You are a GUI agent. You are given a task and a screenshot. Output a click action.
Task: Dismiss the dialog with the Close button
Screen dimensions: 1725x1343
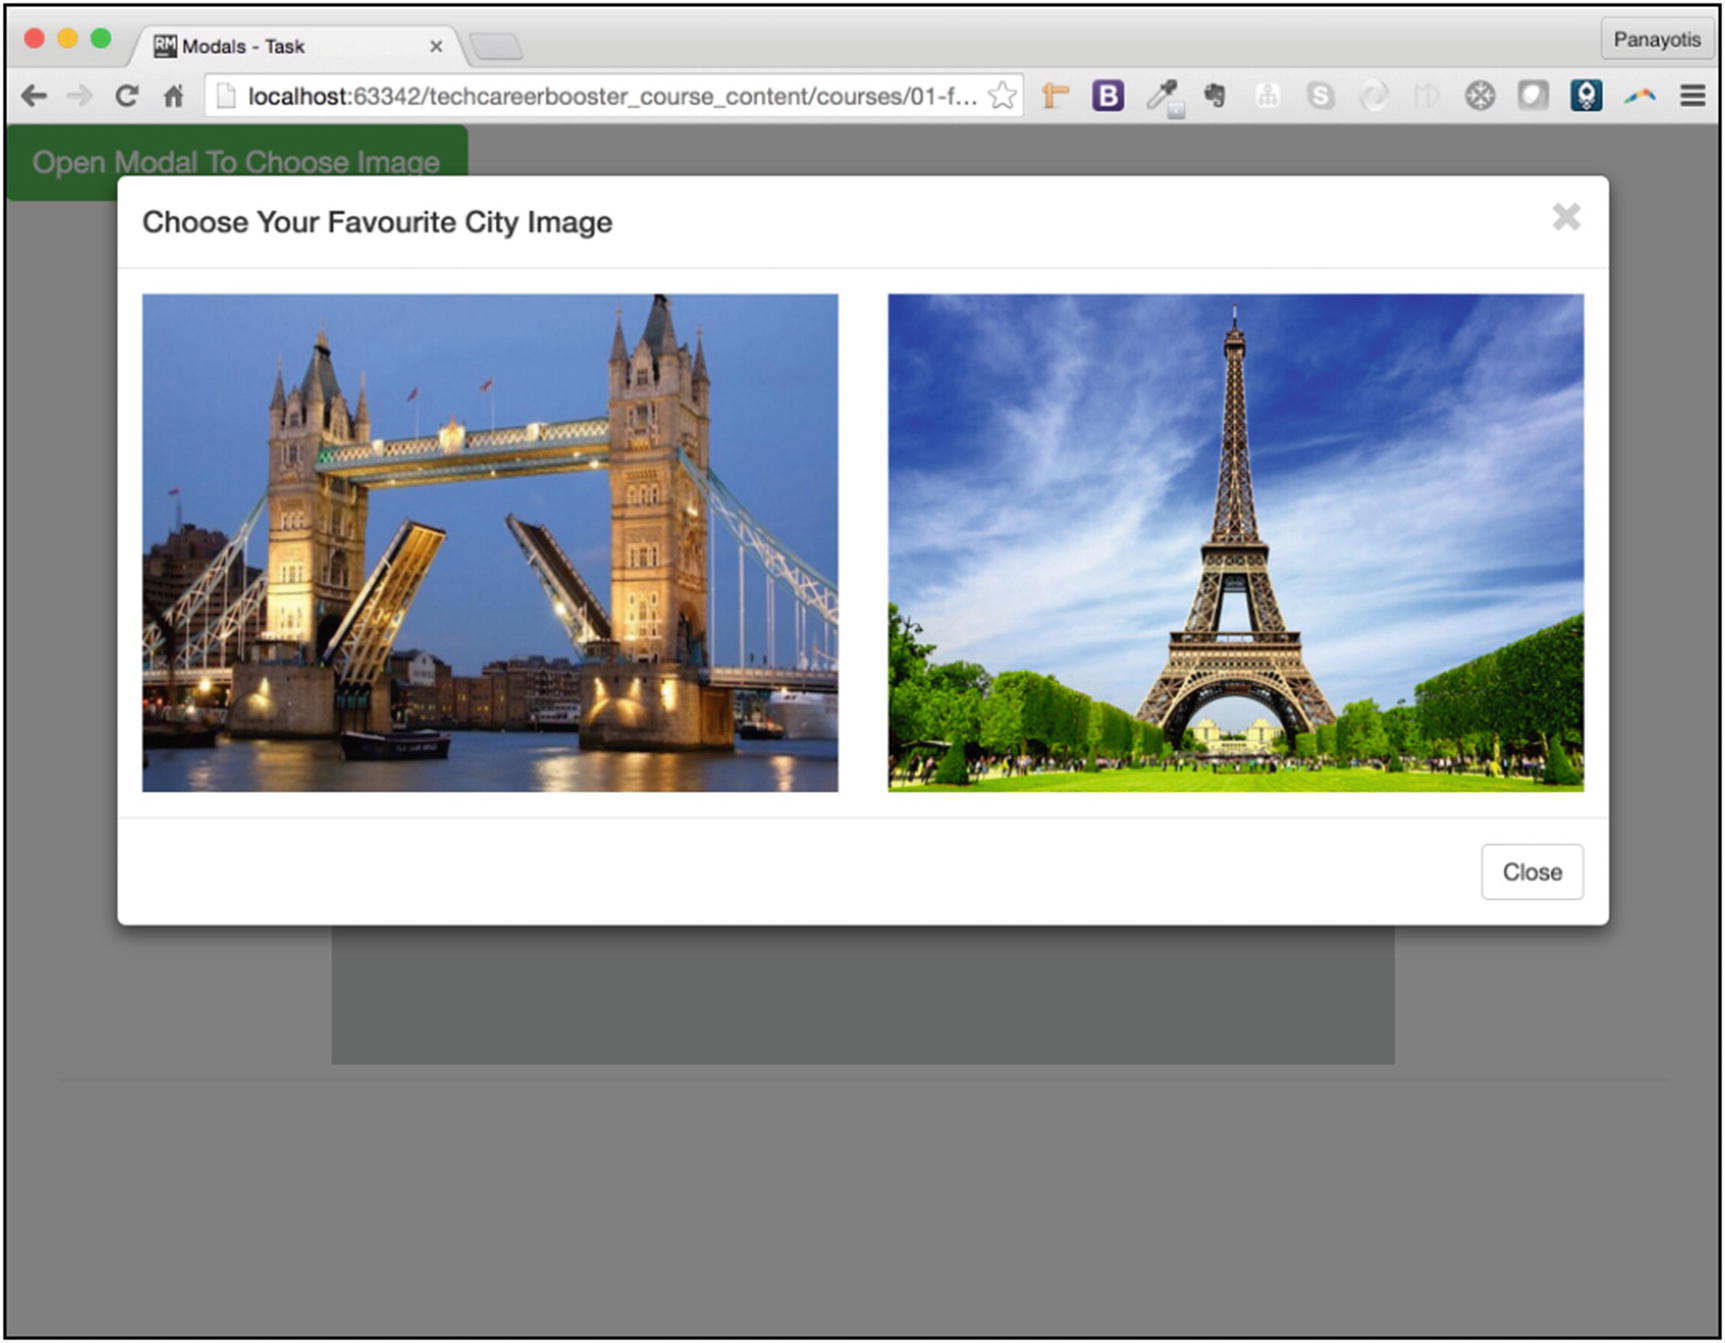(1532, 871)
